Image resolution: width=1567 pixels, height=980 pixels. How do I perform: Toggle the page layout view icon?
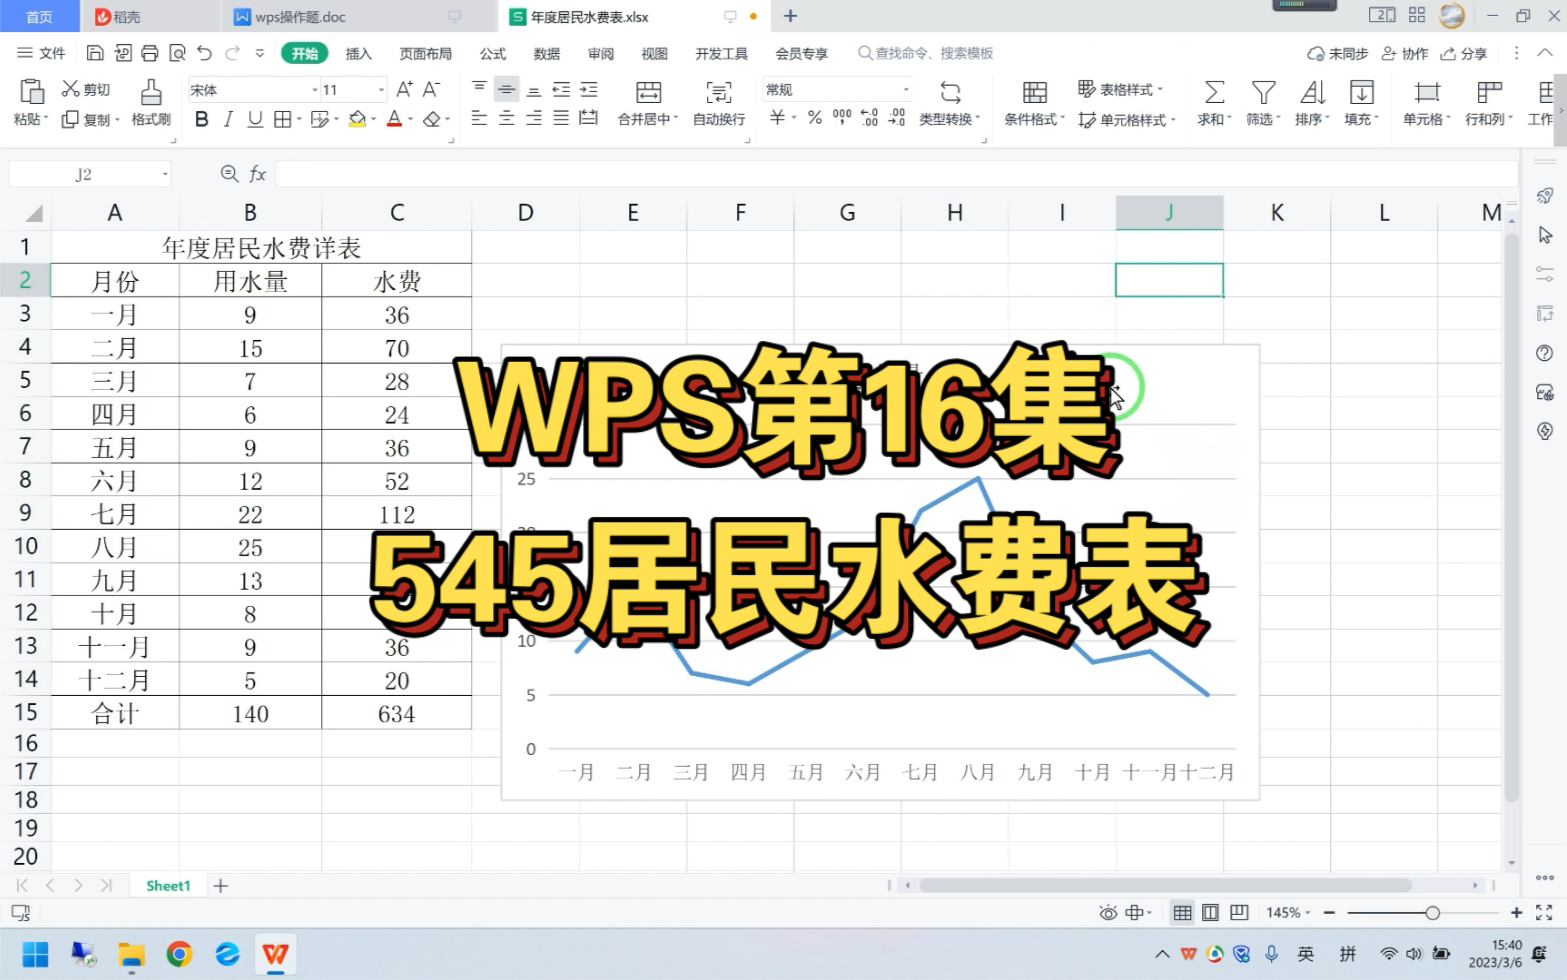tap(1211, 913)
